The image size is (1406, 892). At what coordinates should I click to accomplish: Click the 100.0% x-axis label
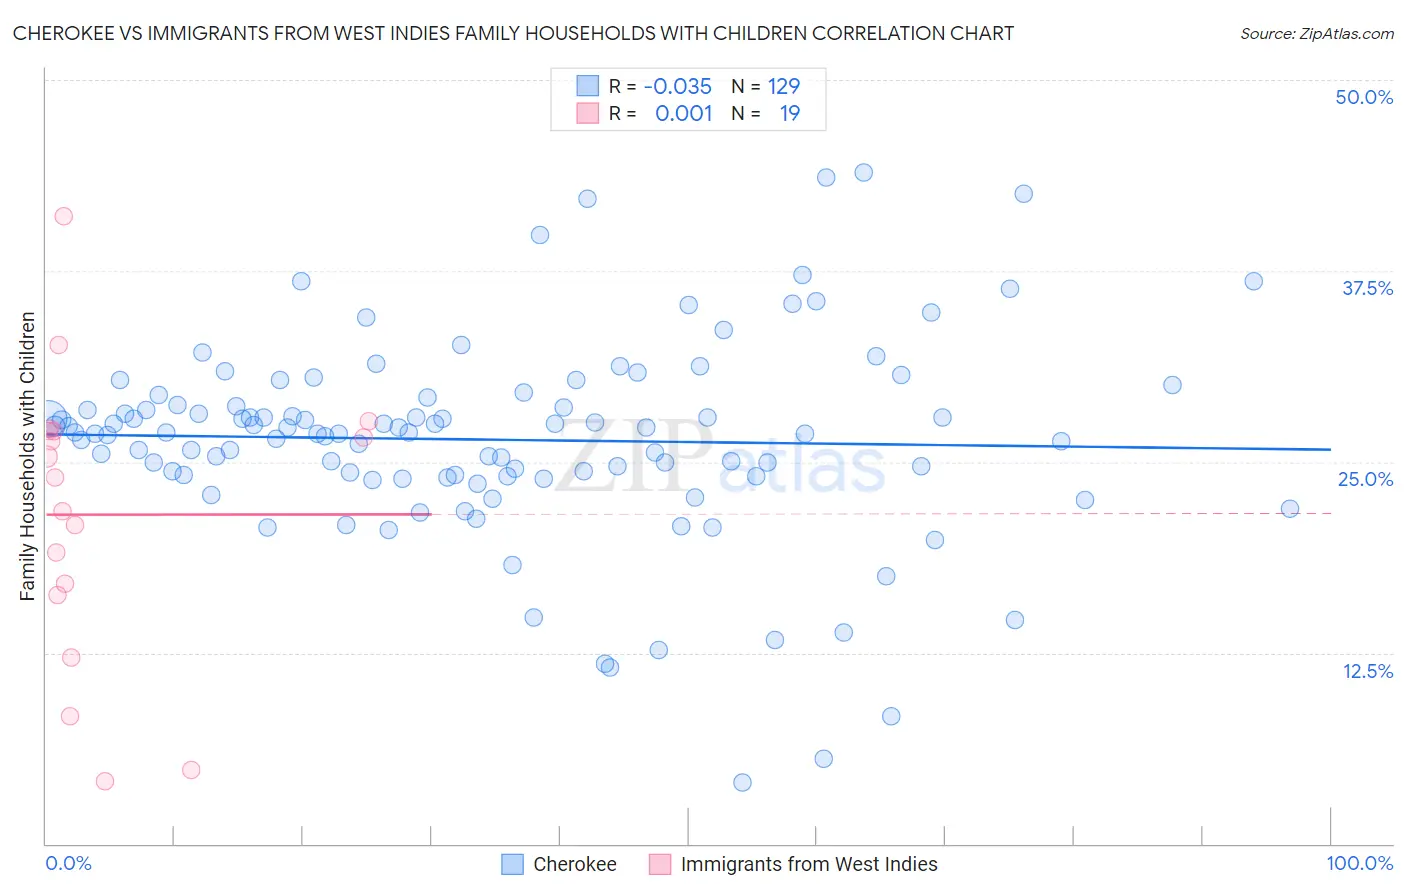point(1360,863)
